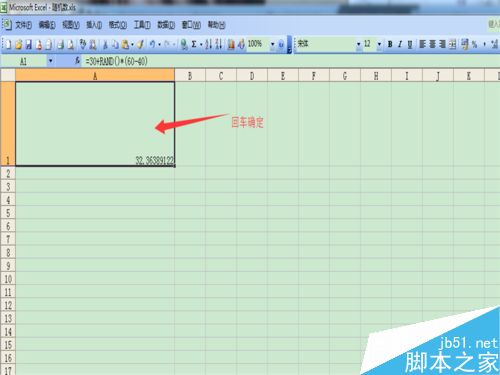Apply Percent style icon
The height and width of the screenshot is (375, 500).
click(x=475, y=44)
